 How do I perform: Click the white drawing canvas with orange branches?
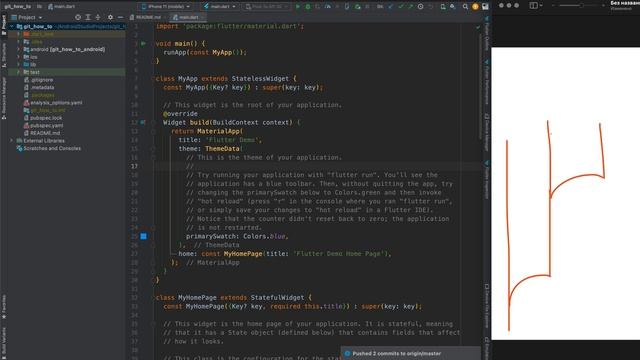point(566,193)
